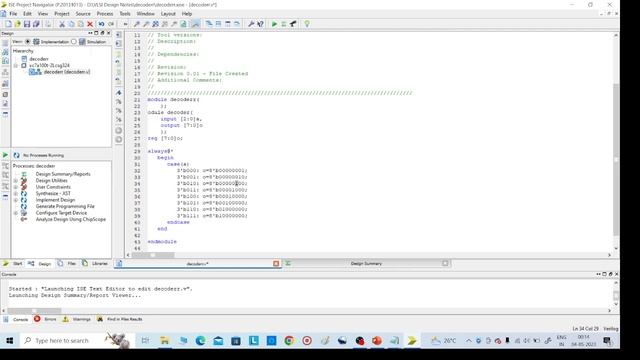
Task: Click the New file toolbar icon
Action: point(8,24)
